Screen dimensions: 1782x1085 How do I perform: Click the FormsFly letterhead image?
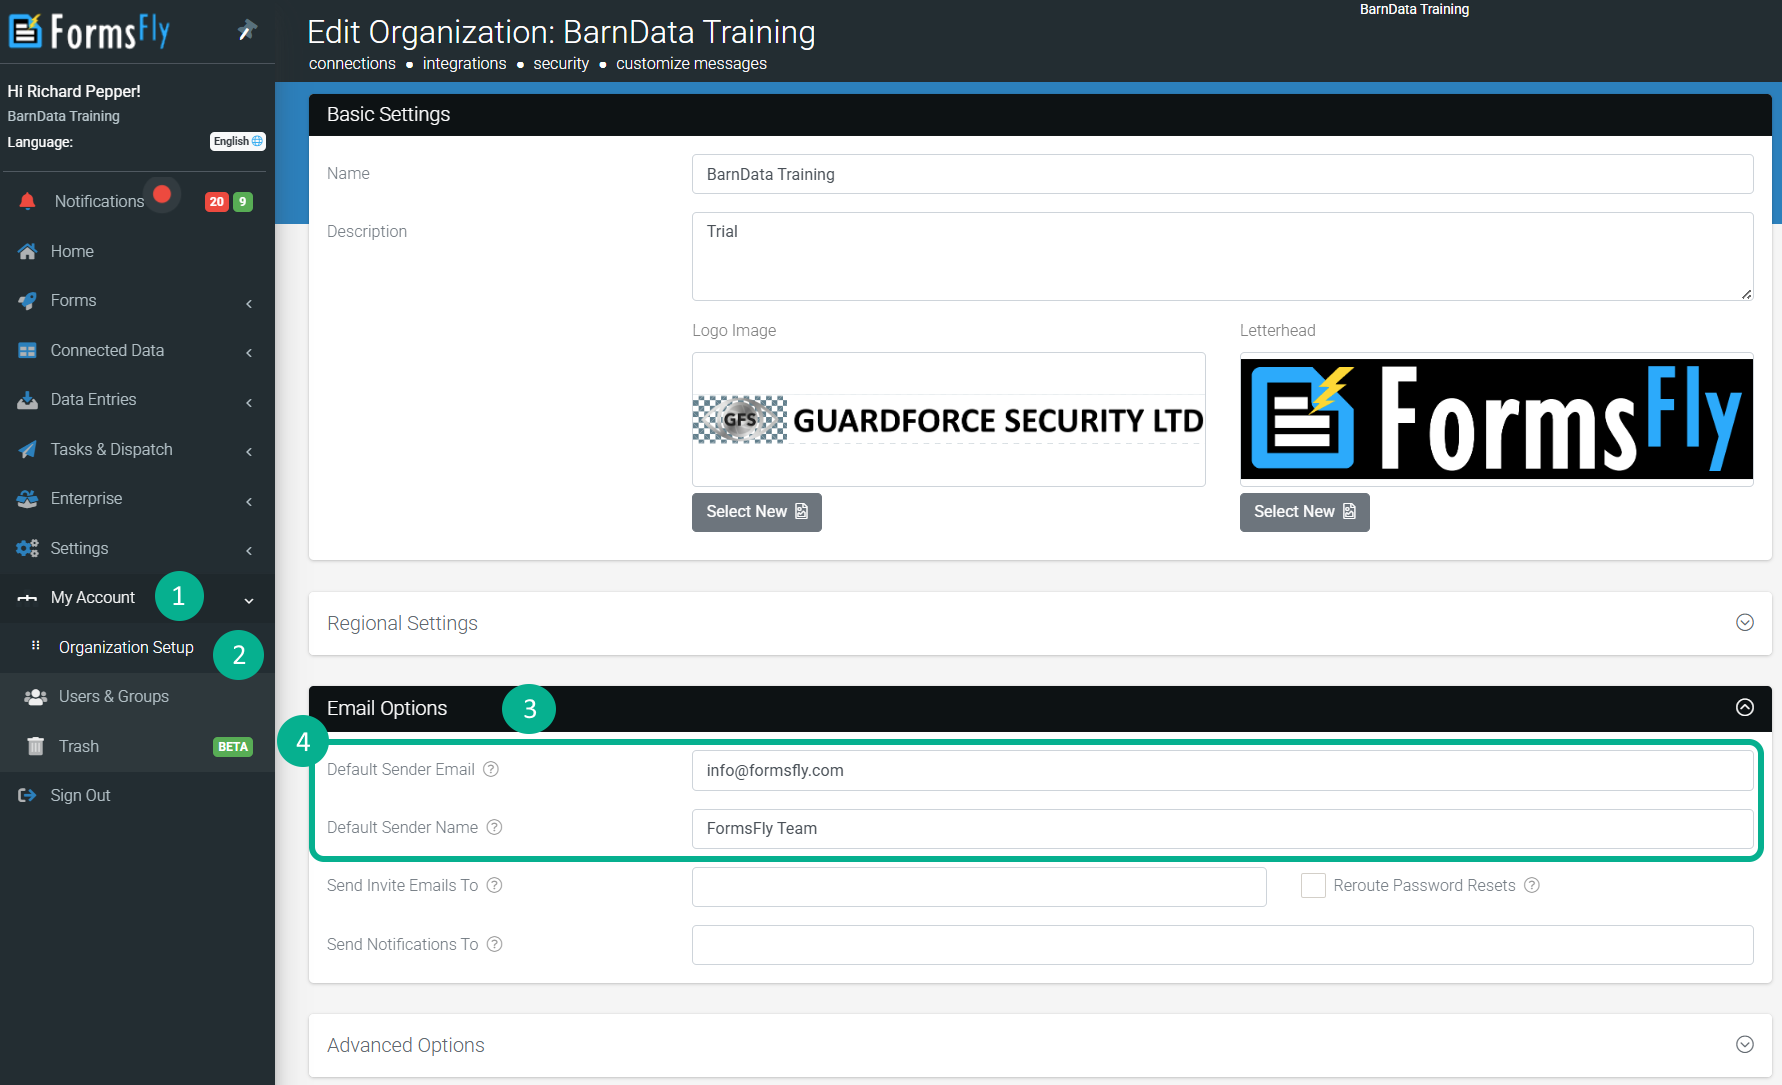coord(1497,419)
